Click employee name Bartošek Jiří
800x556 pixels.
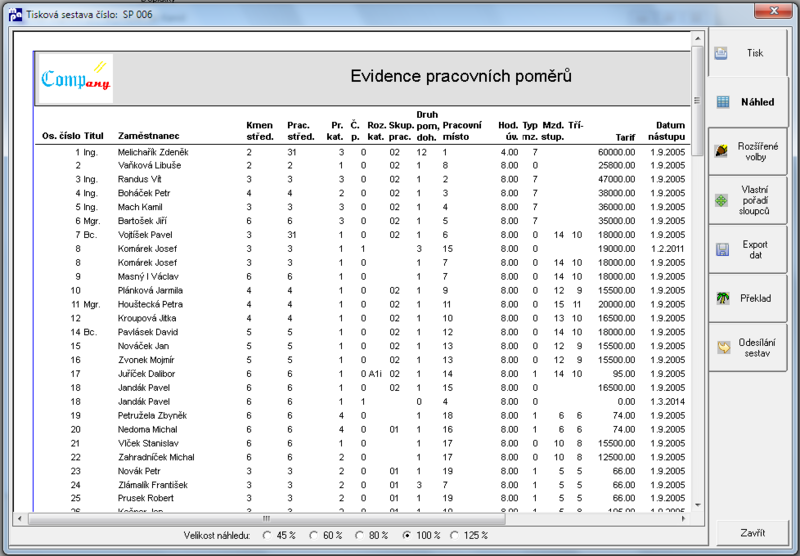(x=142, y=221)
